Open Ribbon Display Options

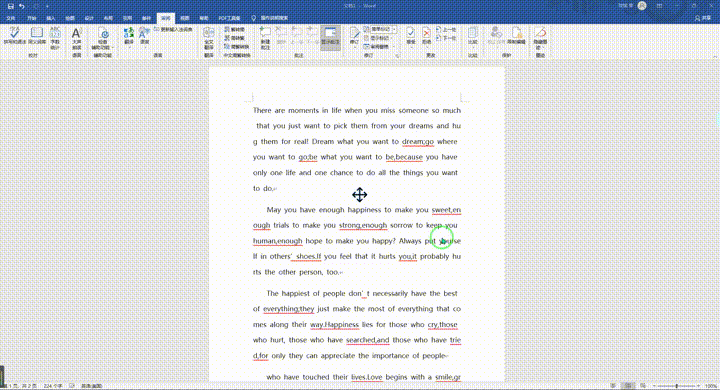click(659, 6)
